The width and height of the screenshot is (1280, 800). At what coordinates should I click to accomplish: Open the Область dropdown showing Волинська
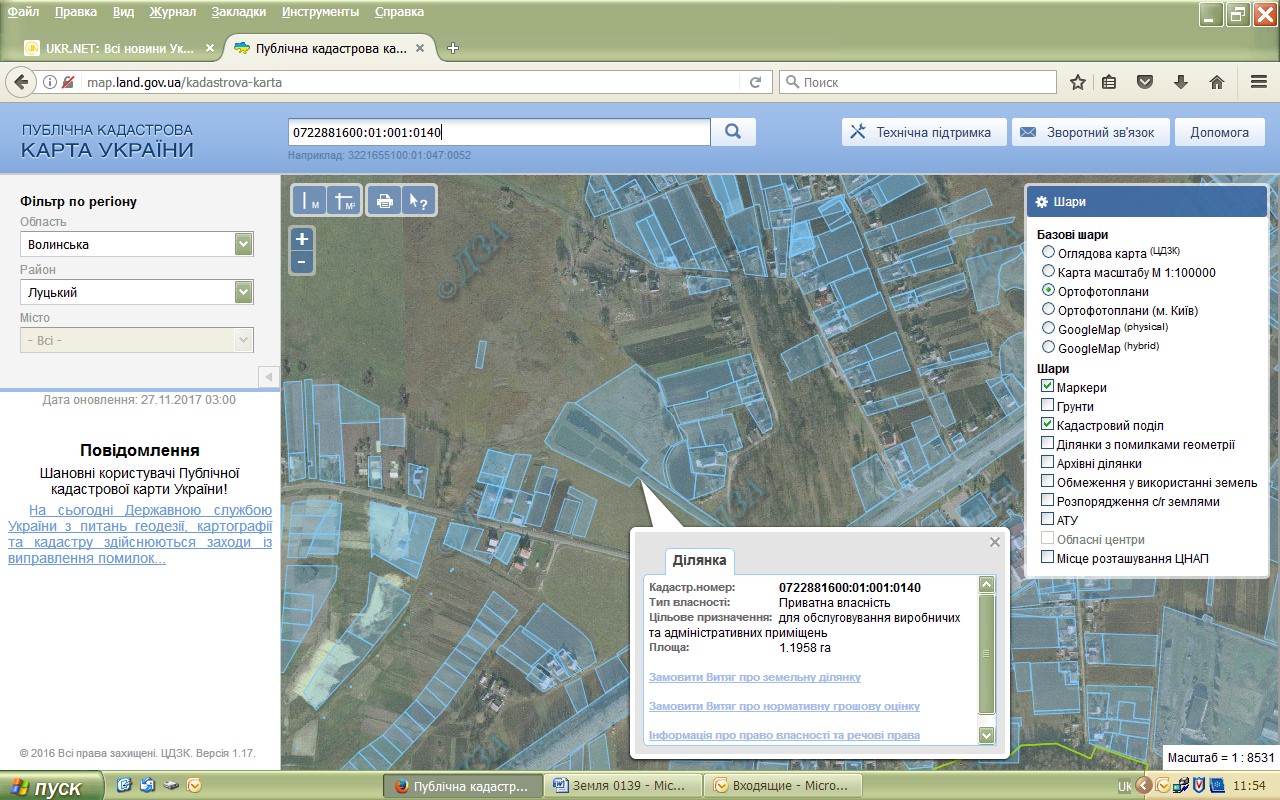tap(137, 244)
